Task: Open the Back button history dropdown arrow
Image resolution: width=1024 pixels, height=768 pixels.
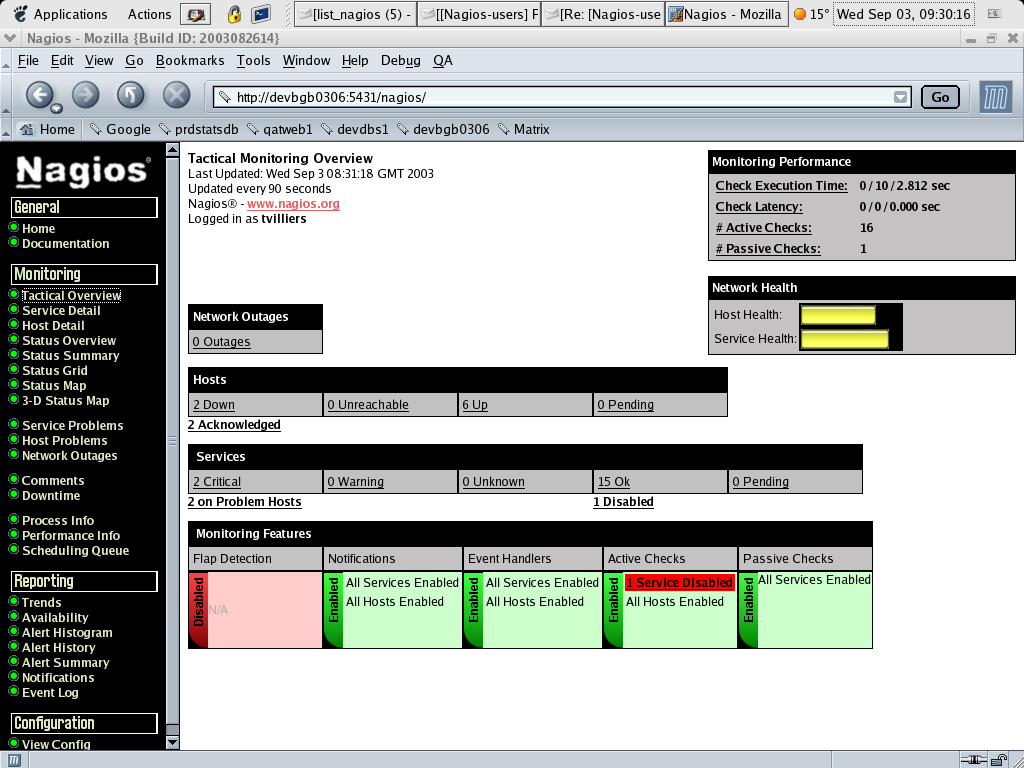Action: (56, 108)
